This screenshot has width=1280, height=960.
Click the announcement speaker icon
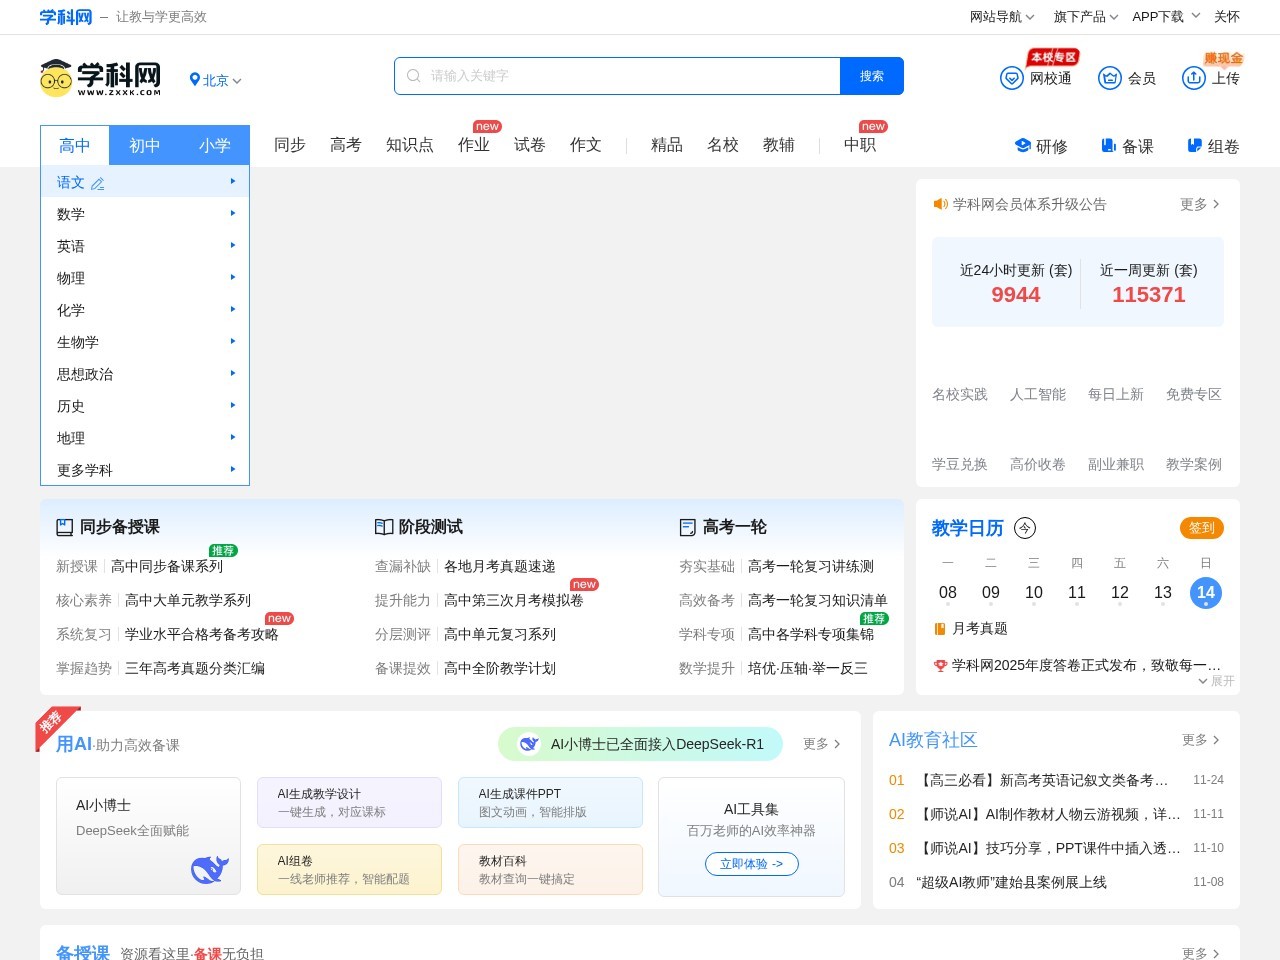tap(940, 204)
